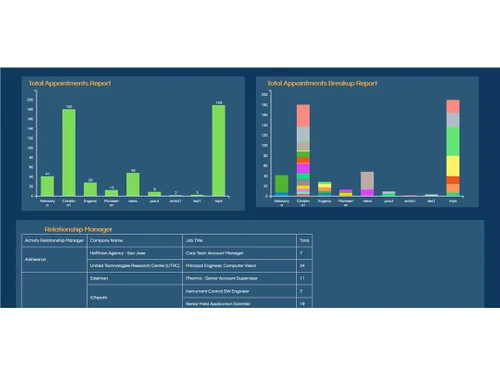Click 'parul' axis label in Breakup Report chart

point(389,201)
